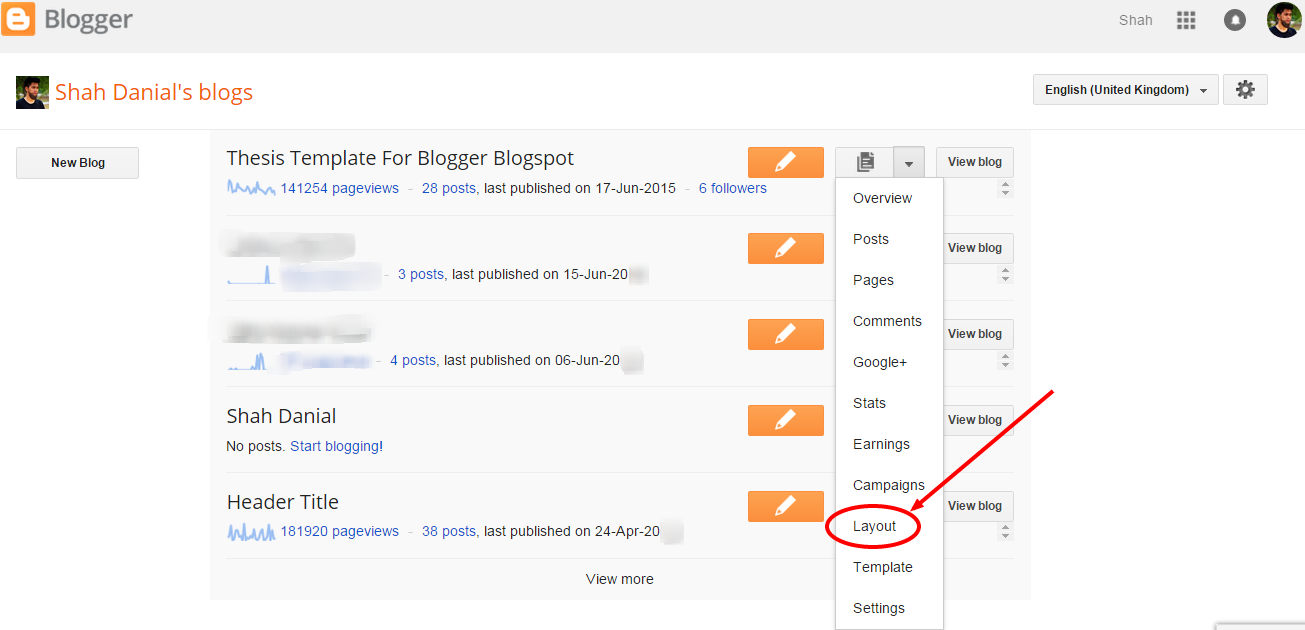Select Overview in the dropdown menu
The width and height of the screenshot is (1305, 630).
pos(889,198)
